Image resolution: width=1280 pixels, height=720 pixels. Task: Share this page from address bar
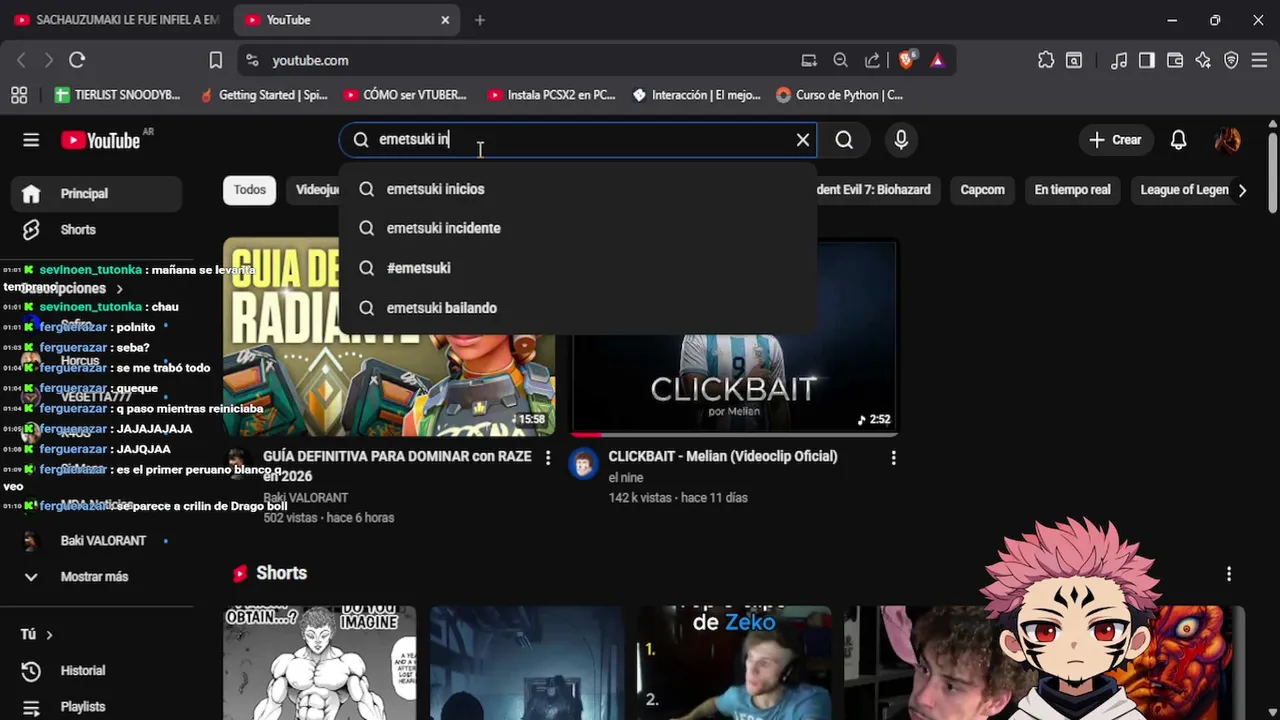pyautogui.click(x=872, y=60)
